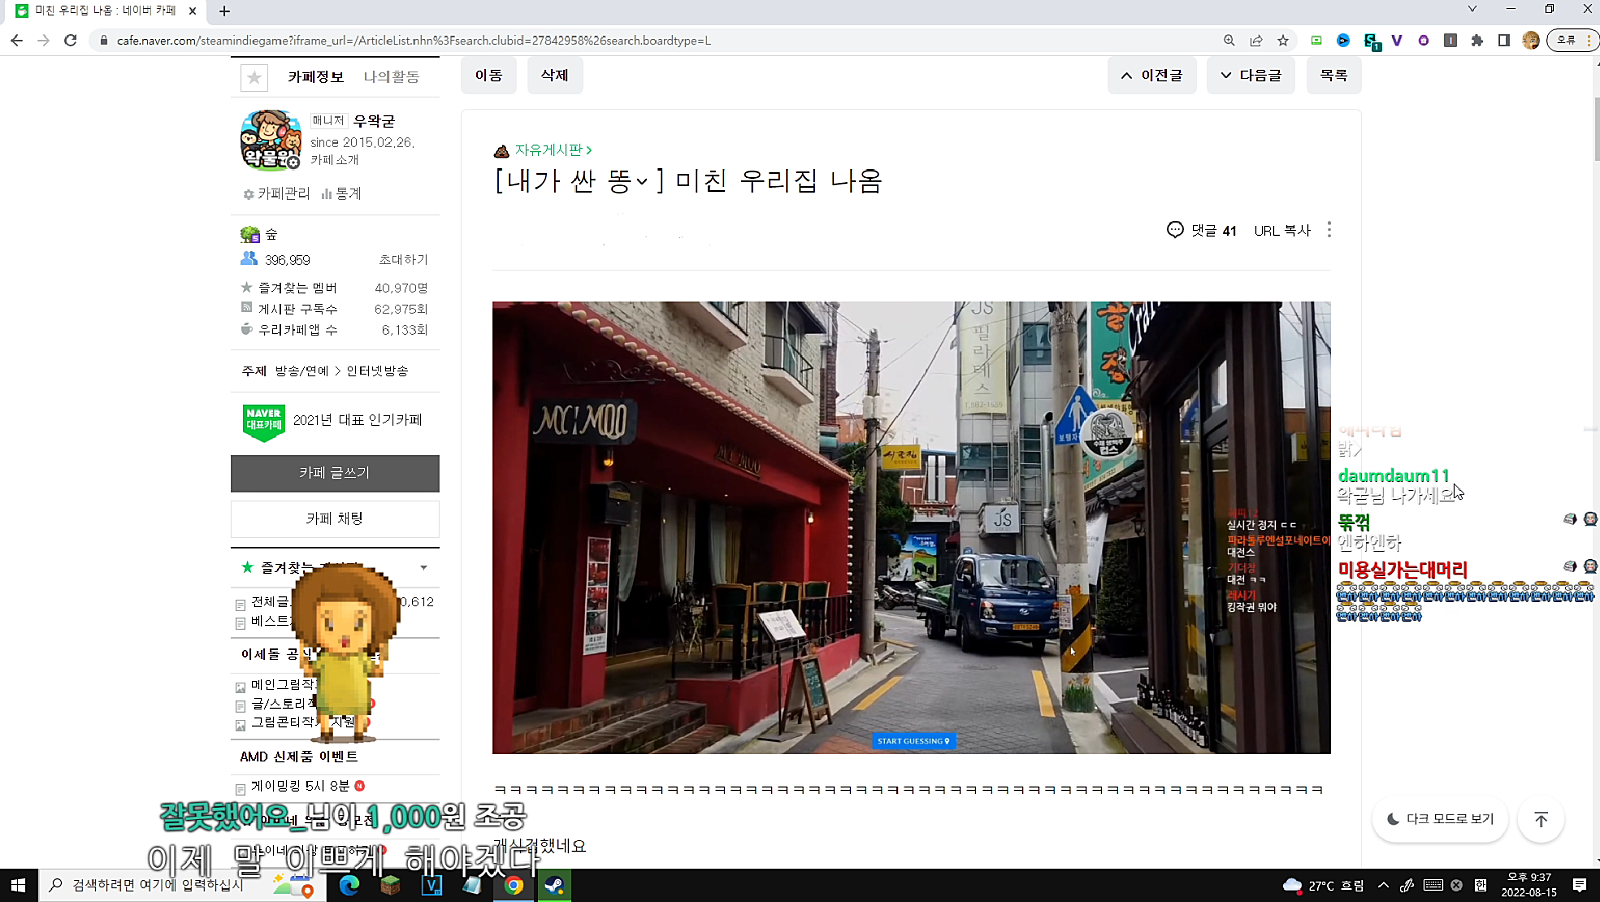The image size is (1600, 902).
Task: Go to previous post with 이전글
Action: pyautogui.click(x=1151, y=75)
